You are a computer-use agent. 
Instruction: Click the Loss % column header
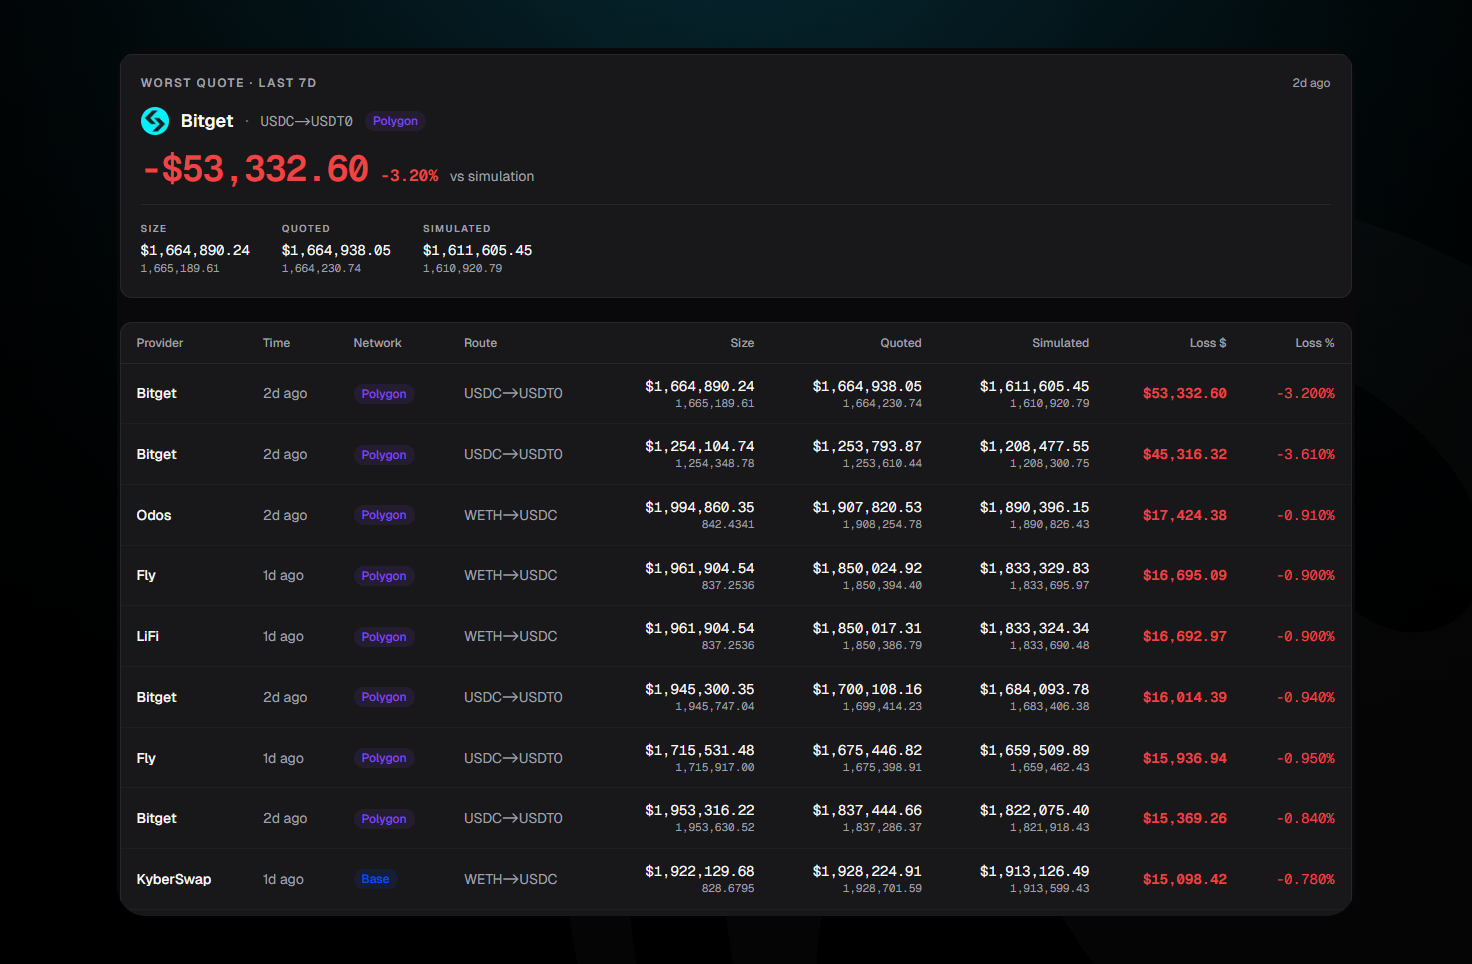[1315, 343]
